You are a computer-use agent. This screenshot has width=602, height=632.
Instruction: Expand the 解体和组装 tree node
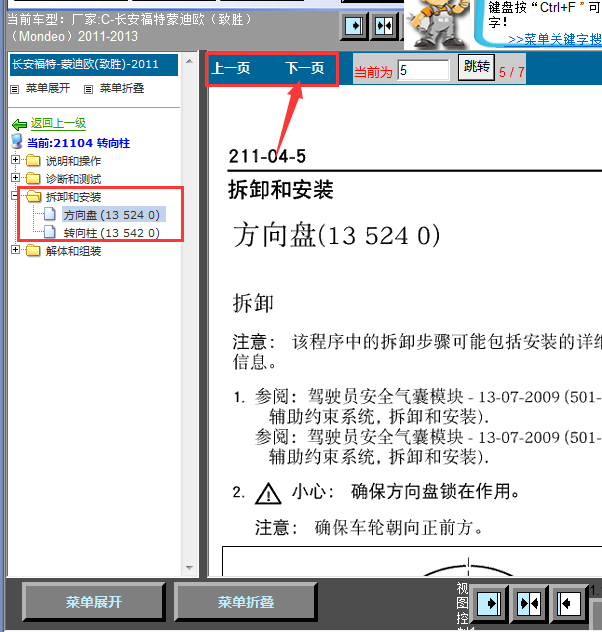pyautogui.click(x=15, y=249)
